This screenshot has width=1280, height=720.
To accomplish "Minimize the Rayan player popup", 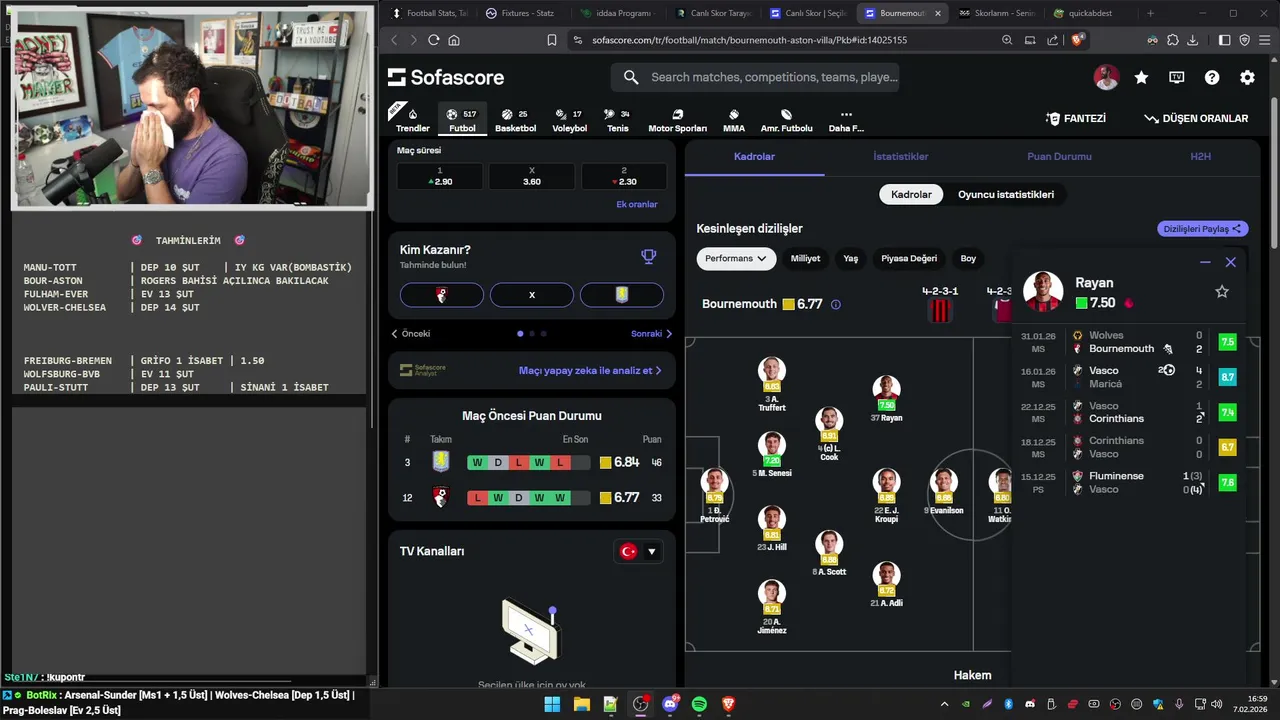I will pos(1205,262).
